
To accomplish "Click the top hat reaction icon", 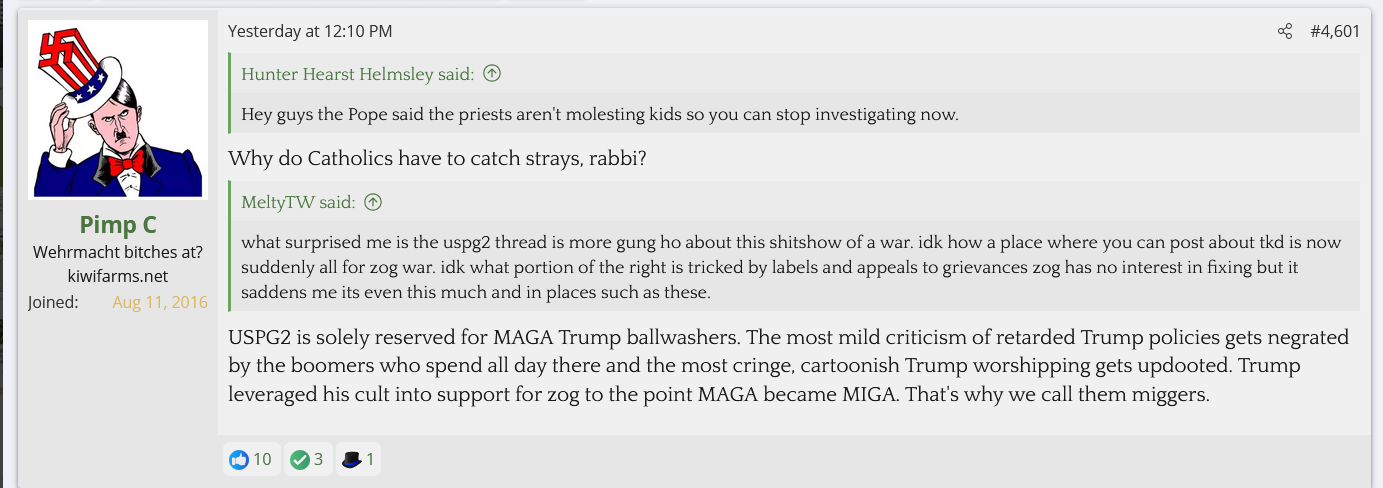I will (x=351, y=460).
